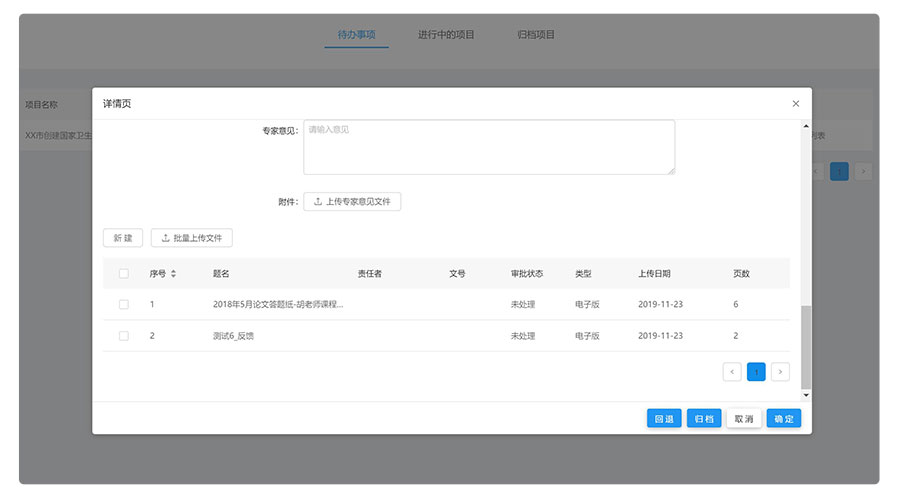This screenshot has height=500, width=900.
Task: Click the dialog scrollbar down arrow
Action: tap(806, 395)
